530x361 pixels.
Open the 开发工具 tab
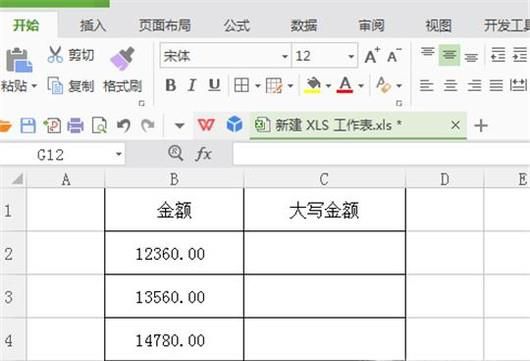pyautogui.click(x=507, y=25)
